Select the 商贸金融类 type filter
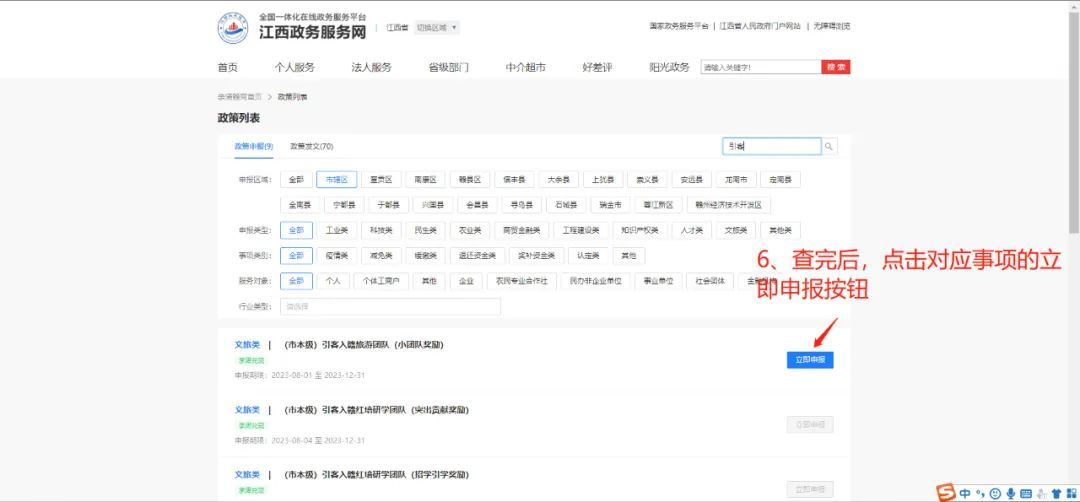This screenshot has width=1080, height=502. (521, 230)
